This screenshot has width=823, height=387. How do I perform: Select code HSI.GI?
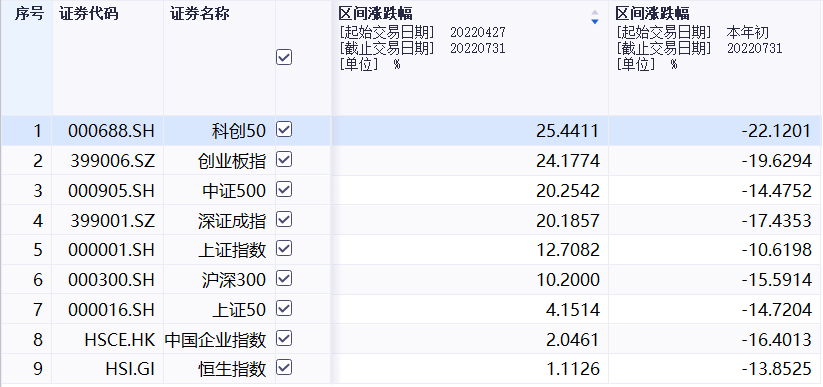pos(130,369)
